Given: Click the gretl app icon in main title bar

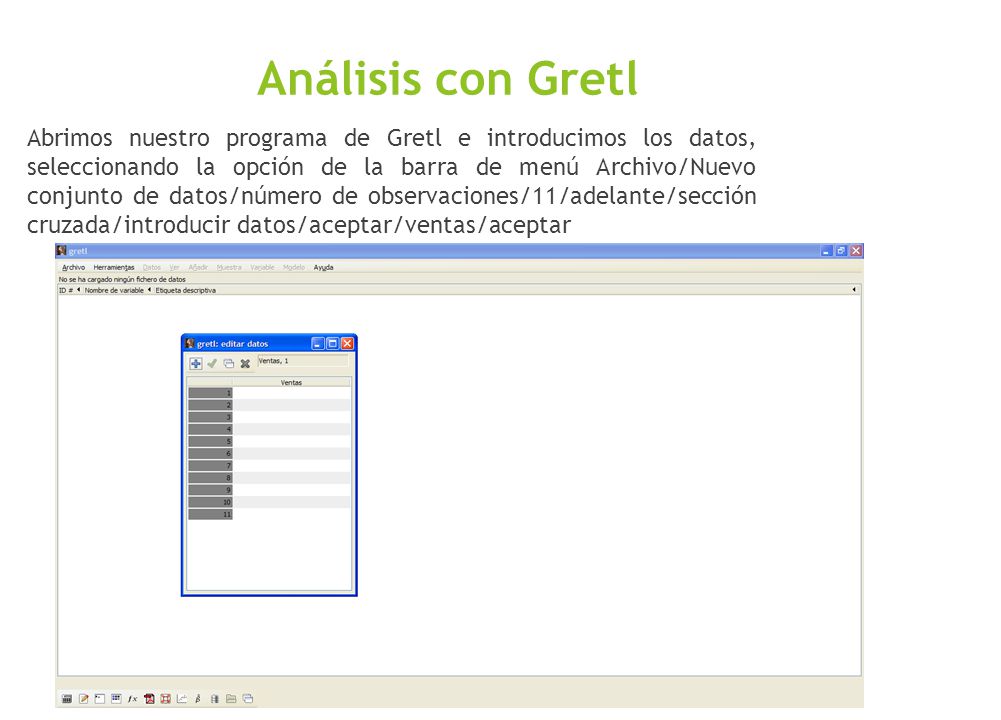Looking at the screenshot, I should tap(61, 250).
